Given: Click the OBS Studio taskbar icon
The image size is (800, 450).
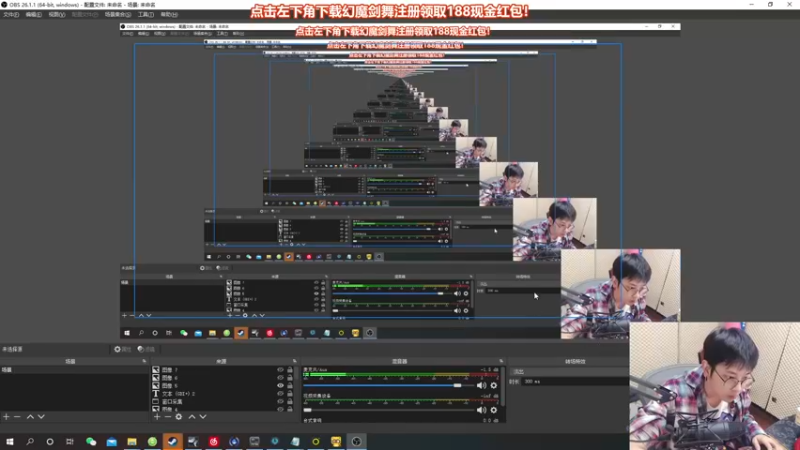Looking at the screenshot, I should (x=356, y=441).
